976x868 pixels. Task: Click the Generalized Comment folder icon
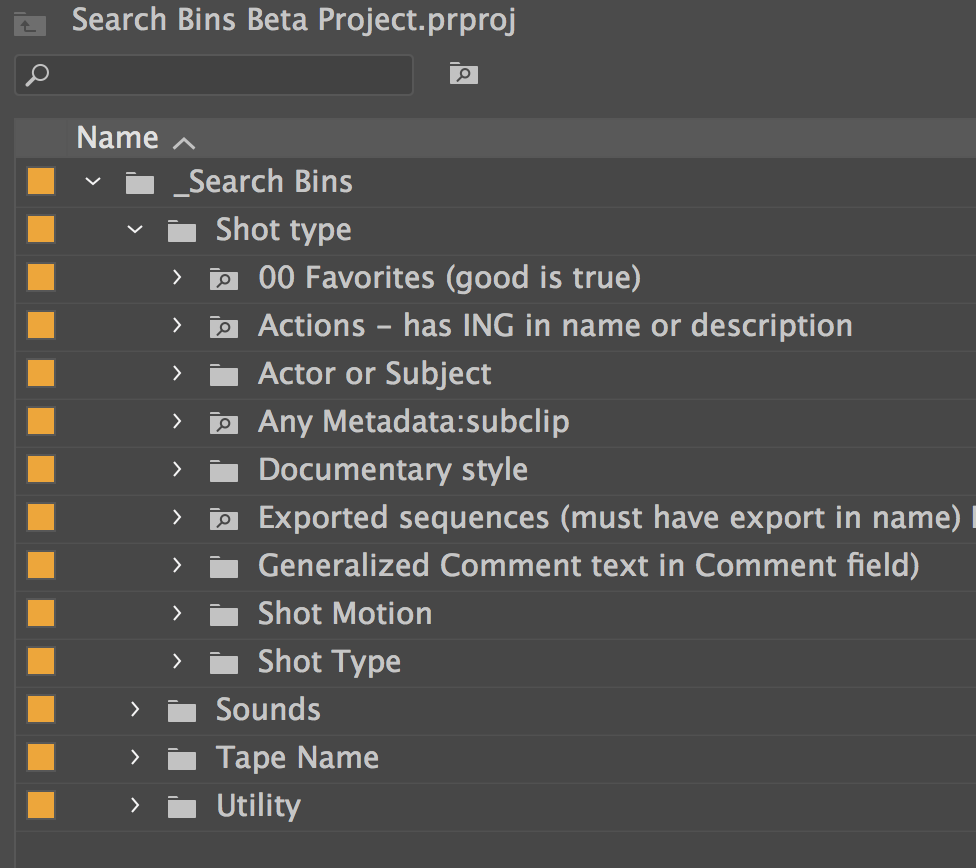[224, 567]
